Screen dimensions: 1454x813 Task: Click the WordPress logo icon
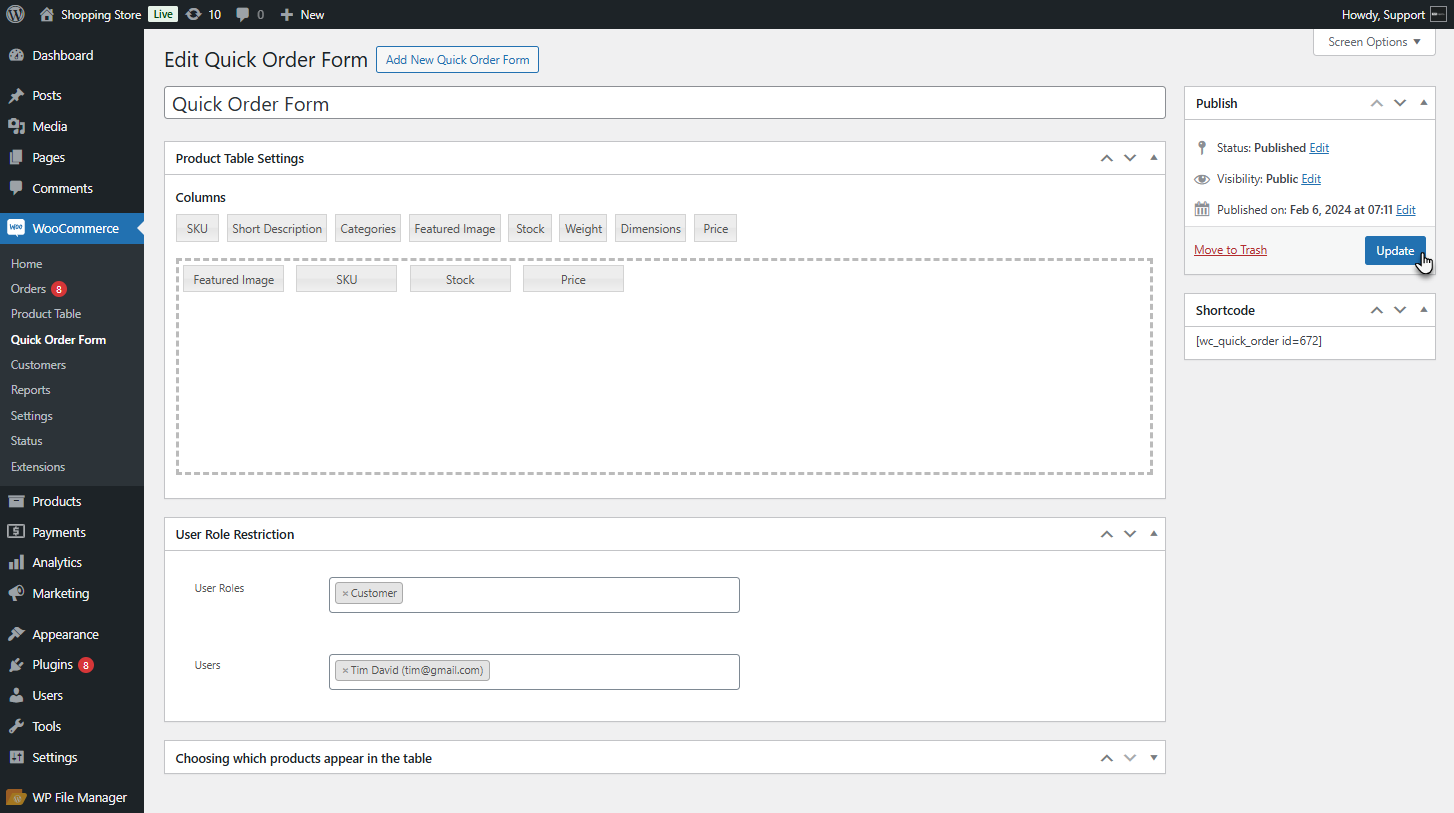pos(15,14)
